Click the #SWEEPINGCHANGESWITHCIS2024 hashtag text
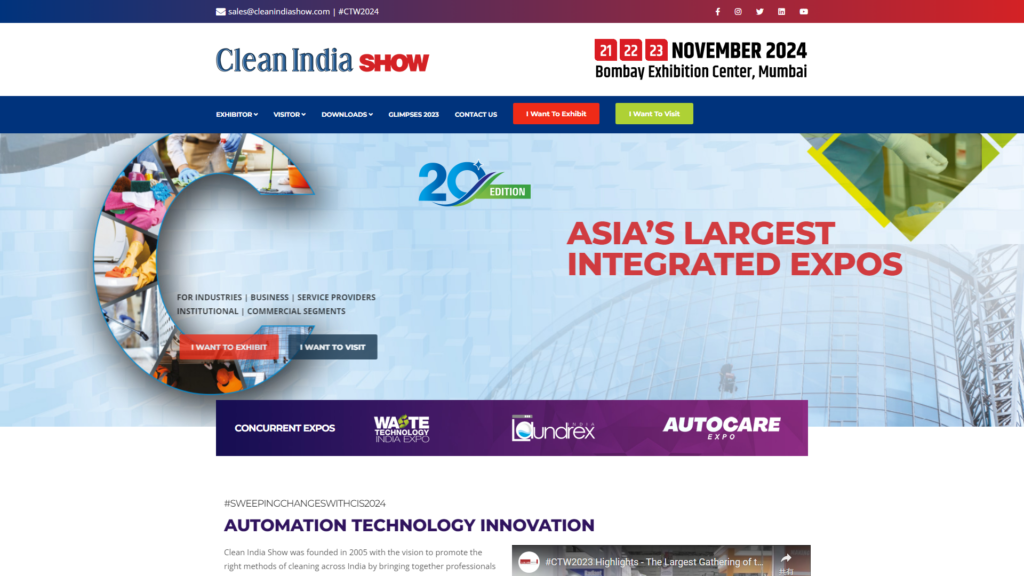 pos(304,504)
